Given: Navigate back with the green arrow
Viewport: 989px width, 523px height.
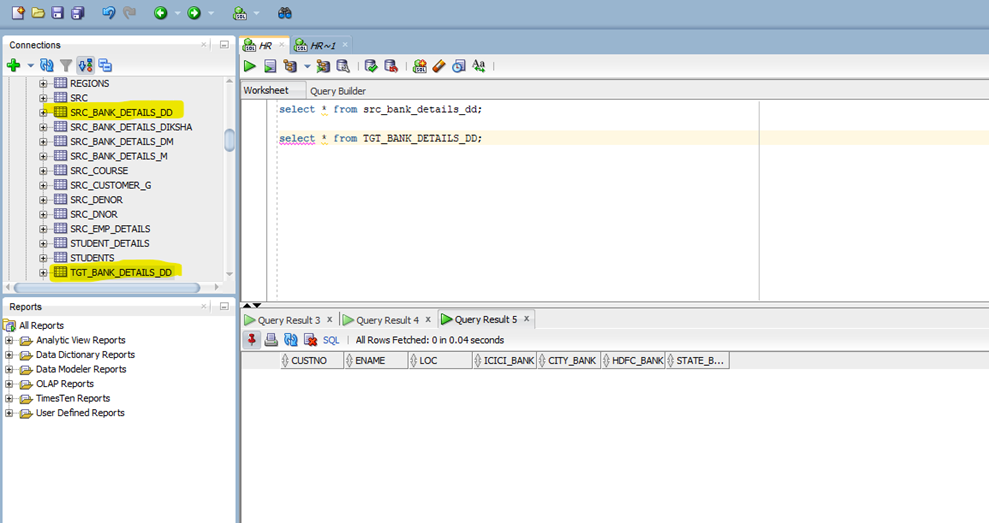Looking at the screenshot, I should [161, 13].
